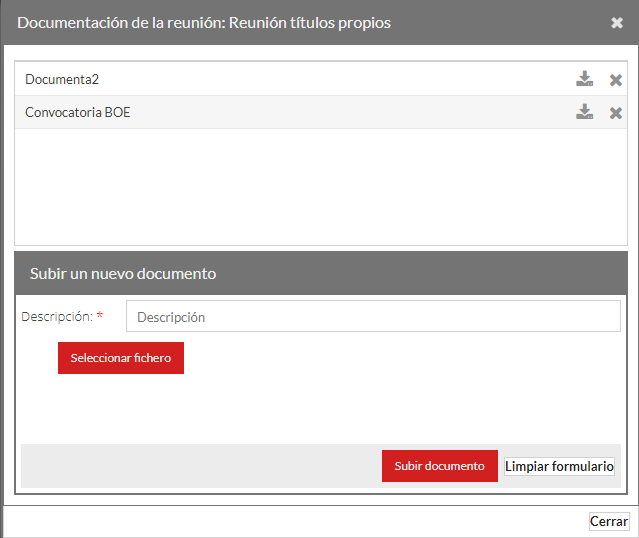
Task: Remove the Convocatoria BOE document
Action: pos(616,113)
